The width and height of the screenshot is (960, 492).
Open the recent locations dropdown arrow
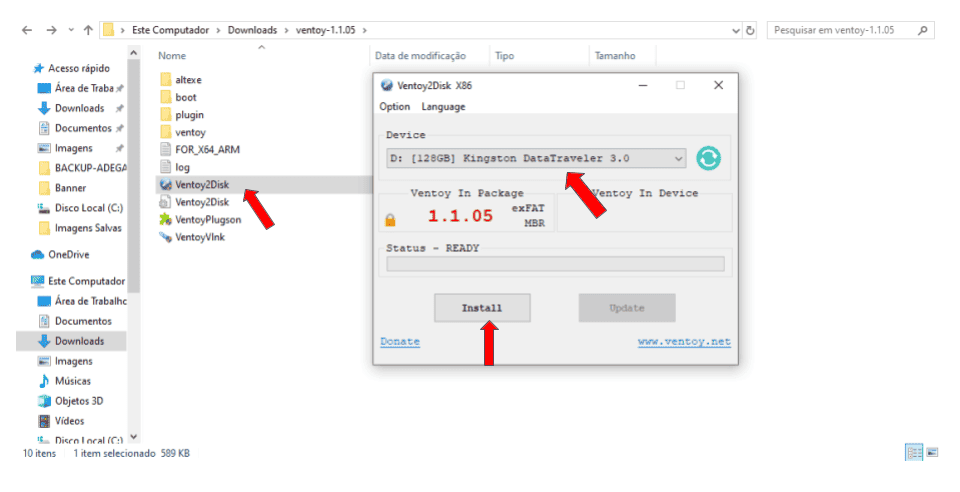pos(71,30)
